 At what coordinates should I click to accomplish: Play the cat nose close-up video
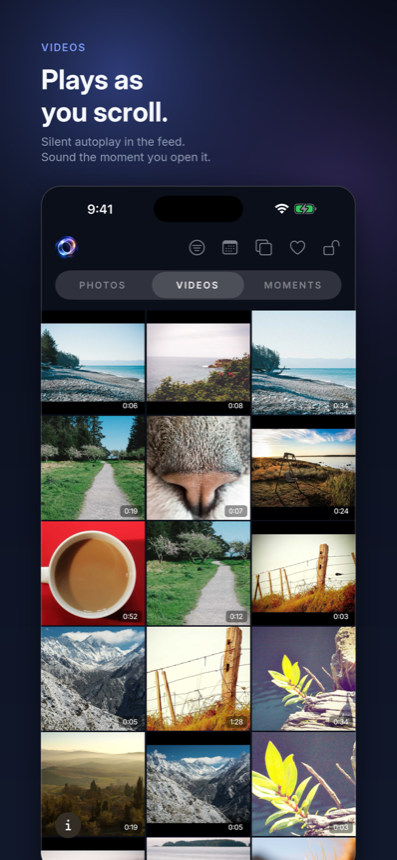pyautogui.click(x=198, y=468)
